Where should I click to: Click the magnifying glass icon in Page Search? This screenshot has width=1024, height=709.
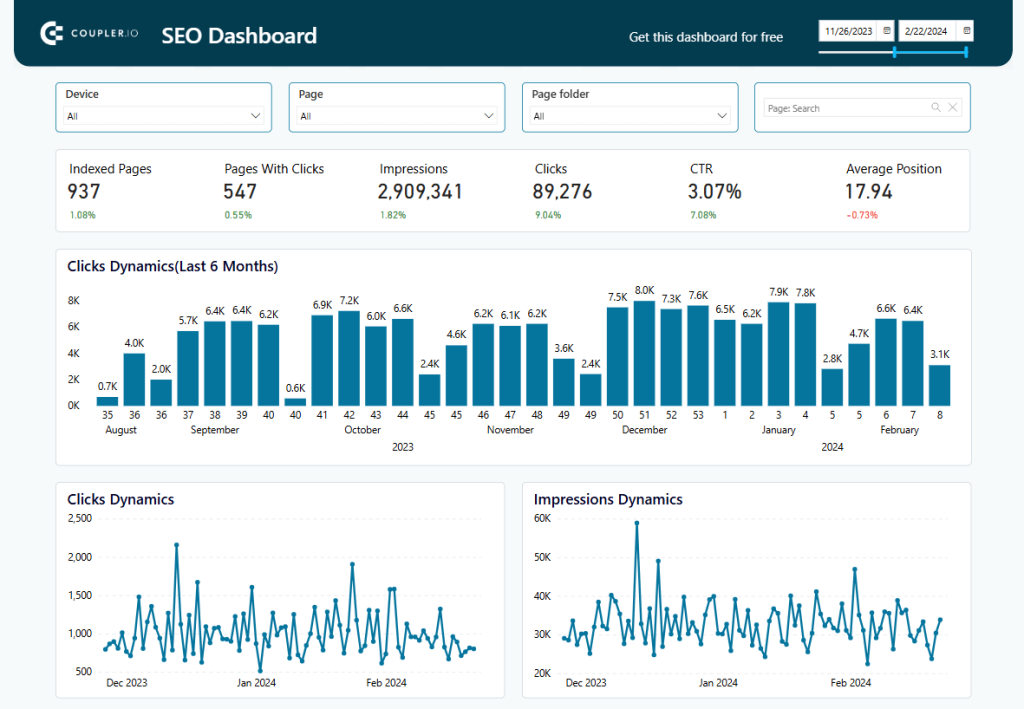click(x=935, y=106)
